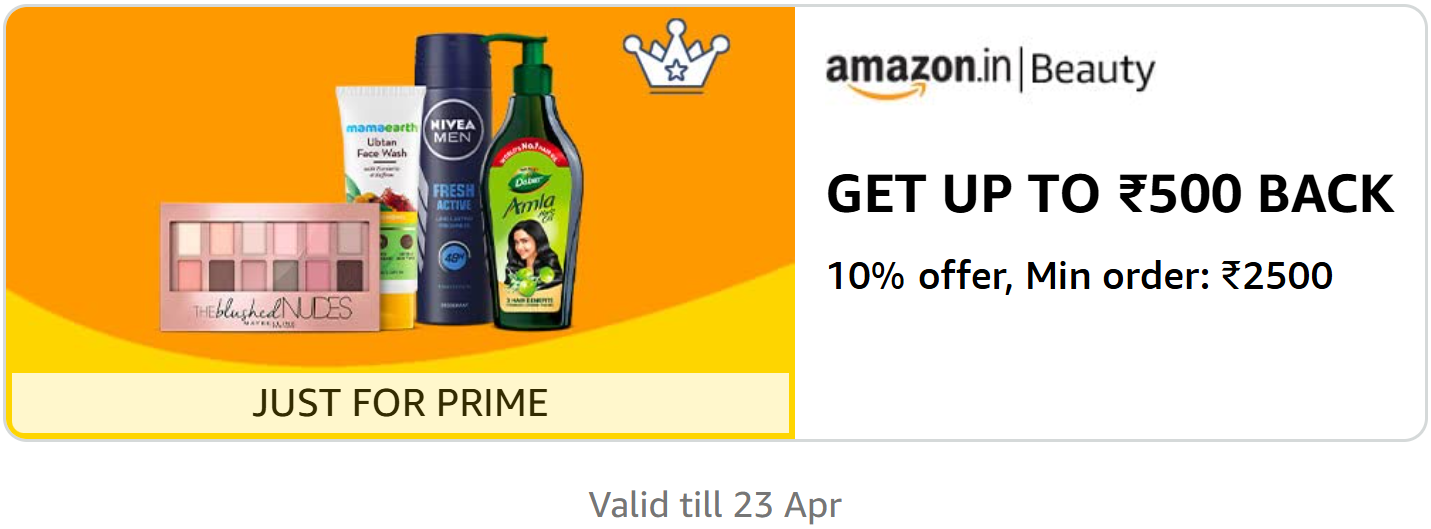Click the mamaearth brand name on tube
Viewport: 1431px width, 529px height.
tap(376, 130)
